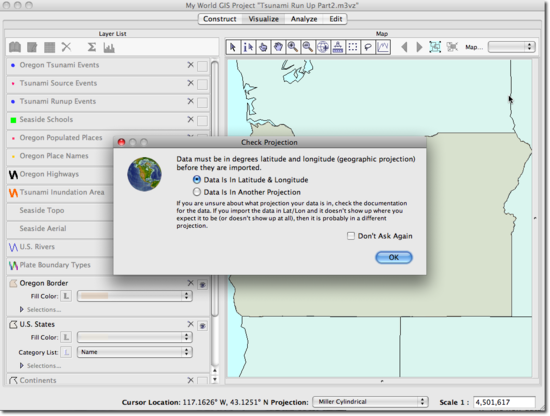Open the Miller Cylindrical projection dropdown
This screenshot has height=416, width=550.
[x=370, y=402]
